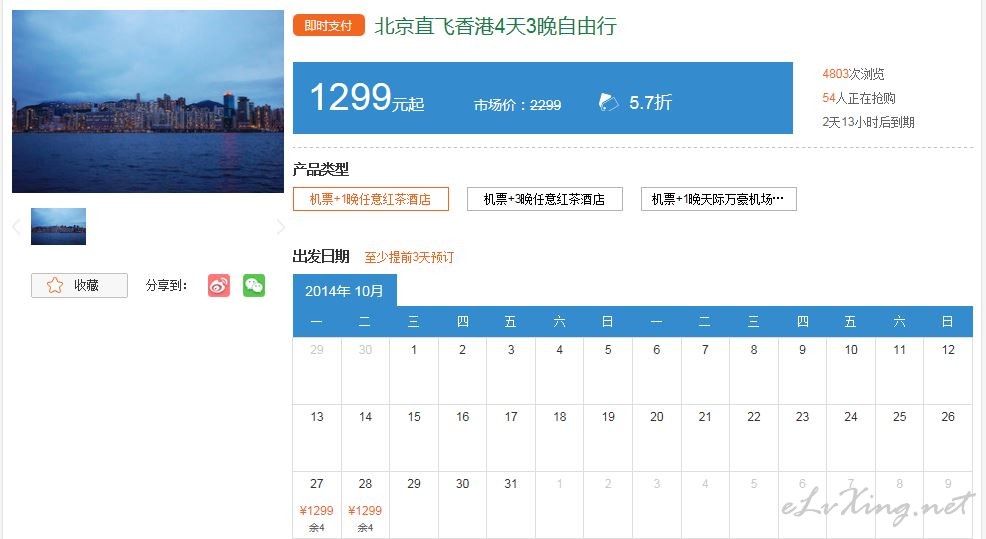The image size is (986, 539).
Task: Open the large Hong Kong skyline photo
Action: (148, 101)
